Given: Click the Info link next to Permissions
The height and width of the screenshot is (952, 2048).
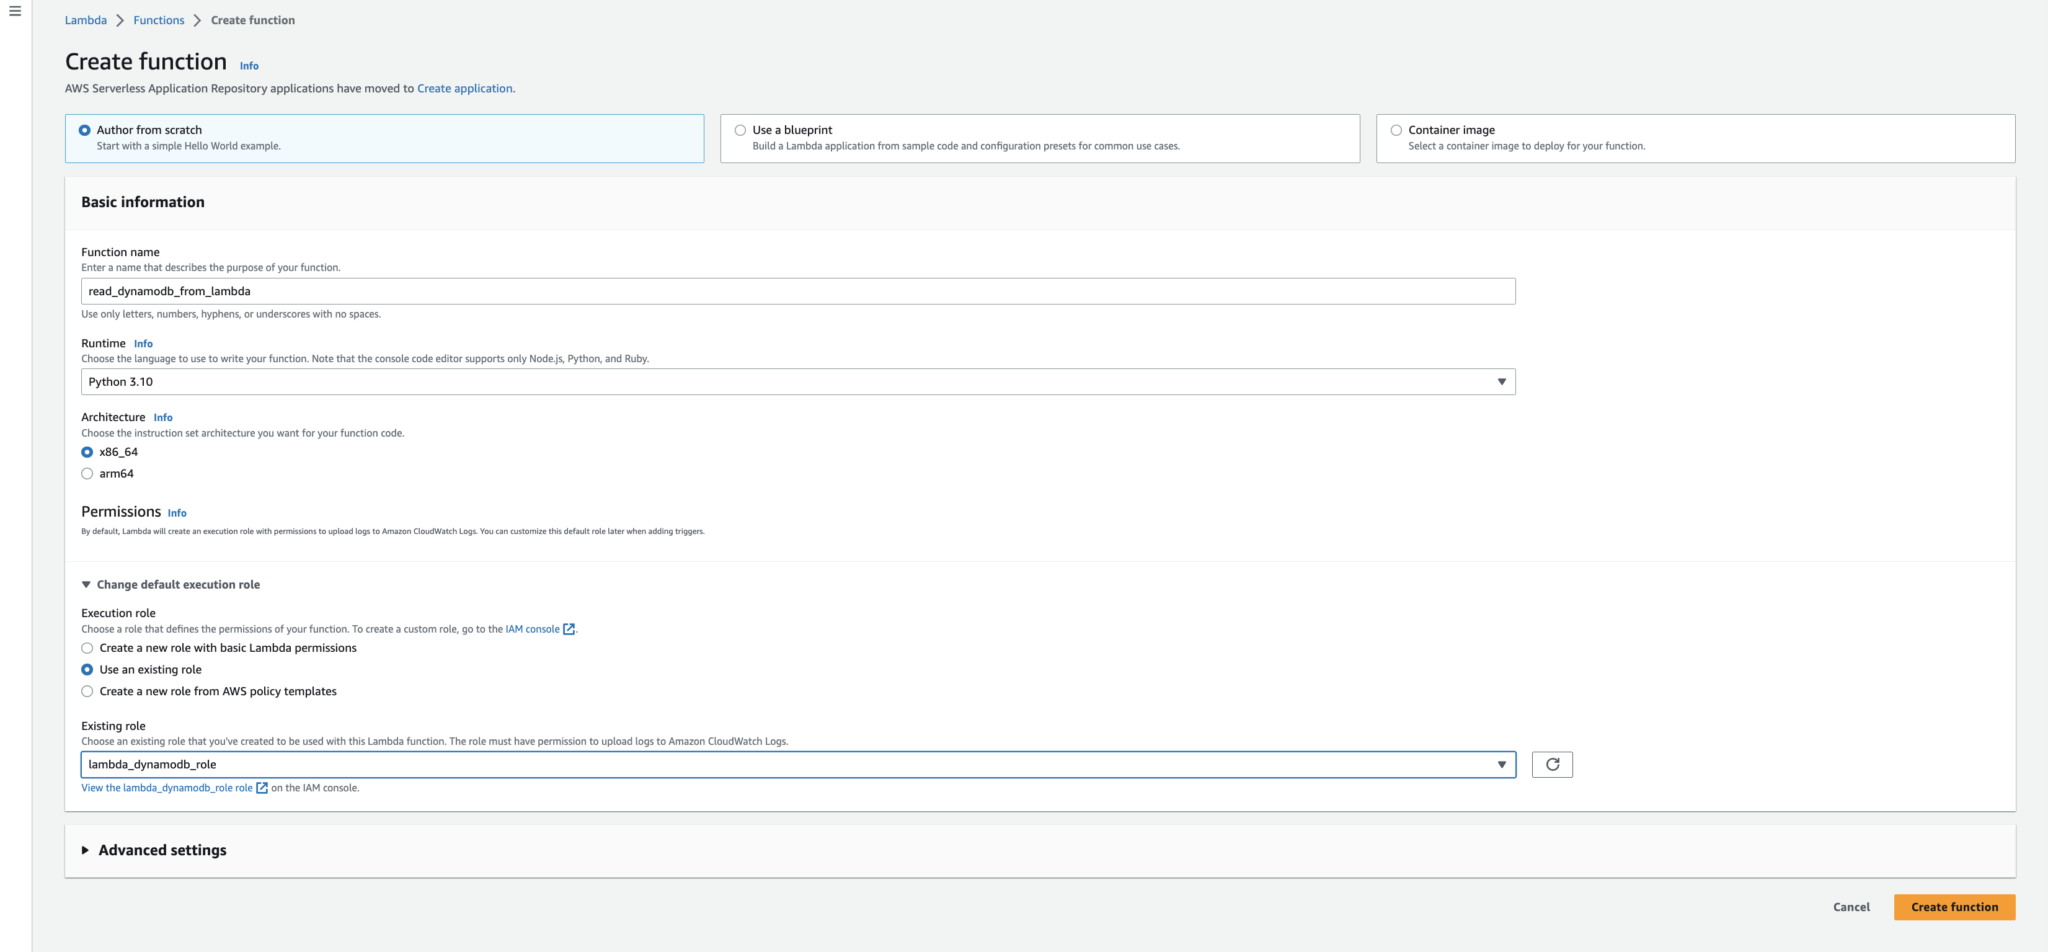Looking at the screenshot, I should point(177,513).
